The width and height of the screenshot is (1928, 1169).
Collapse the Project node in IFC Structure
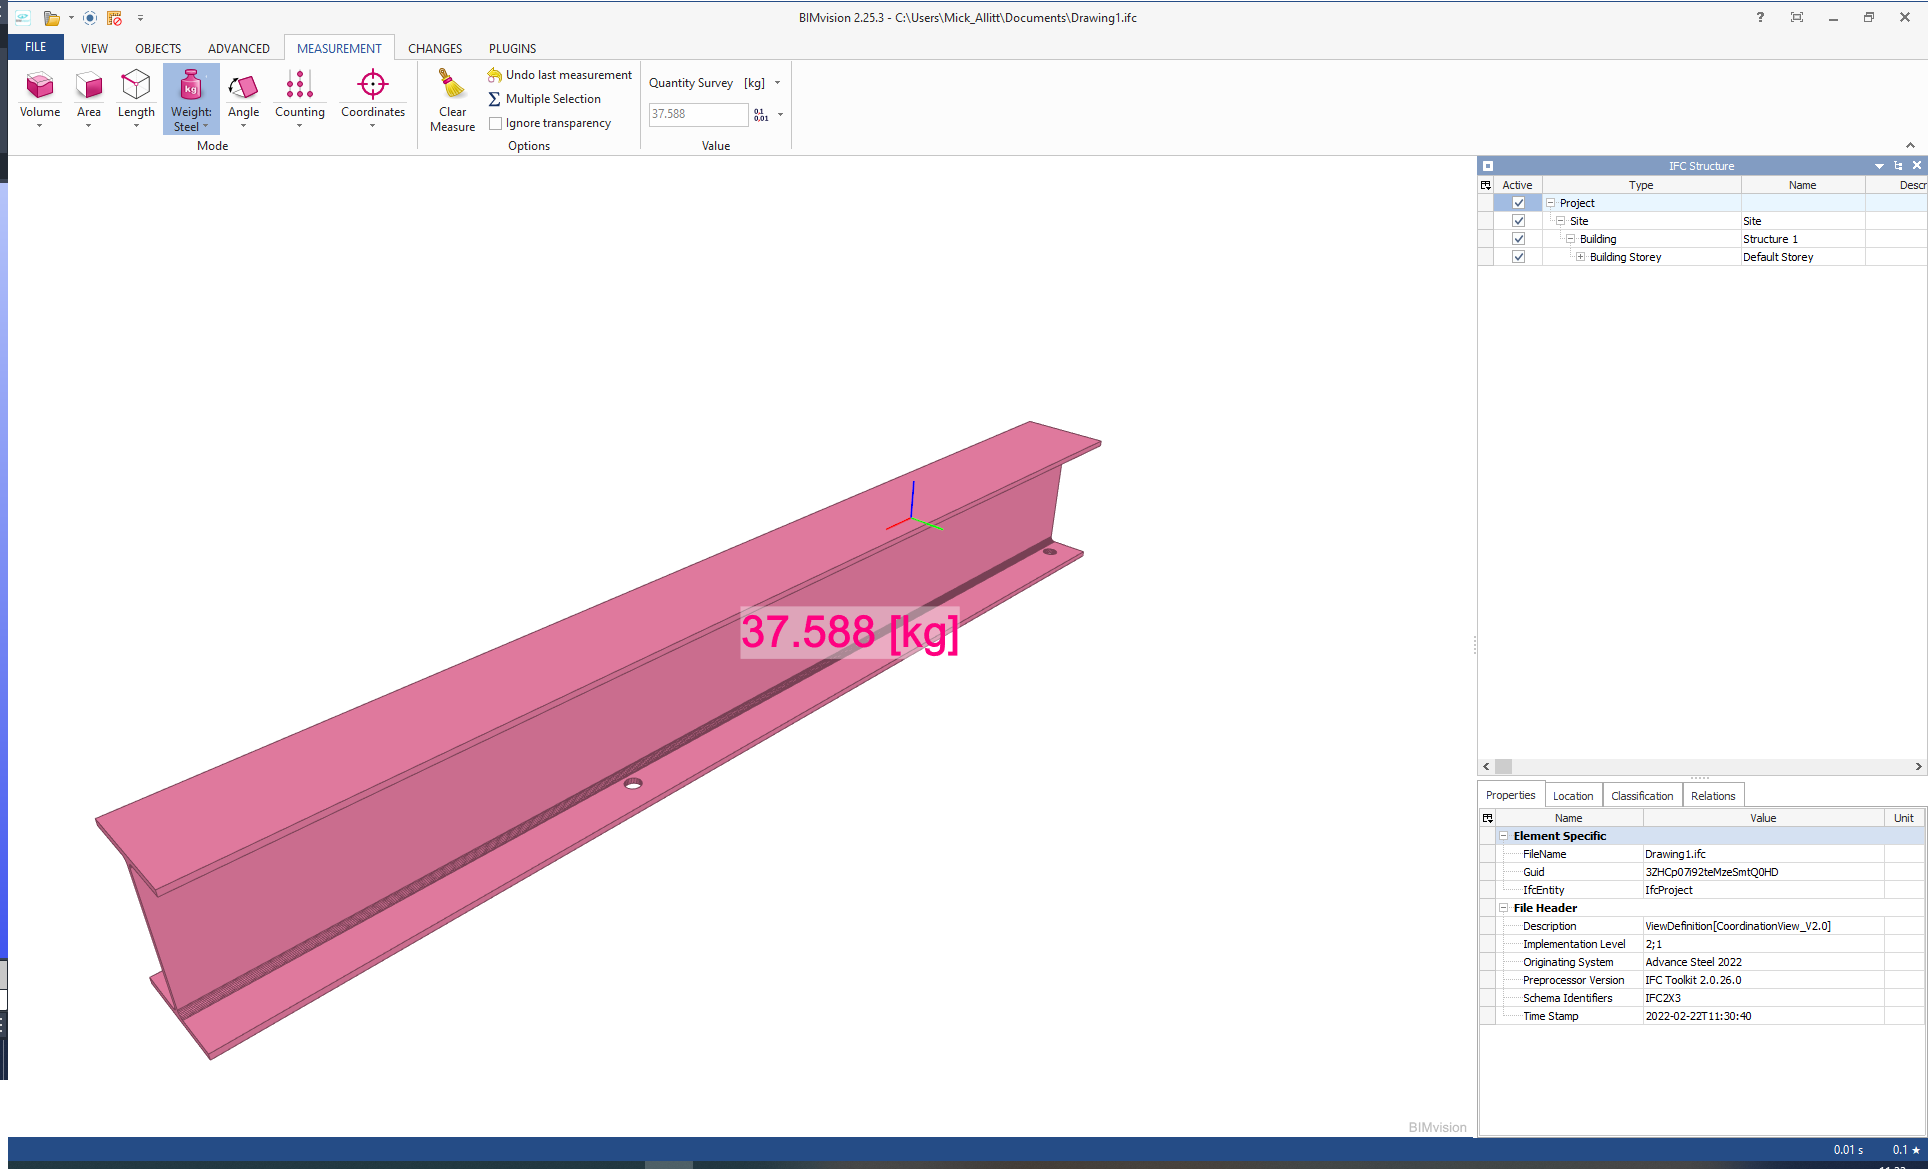(x=1549, y=202)
